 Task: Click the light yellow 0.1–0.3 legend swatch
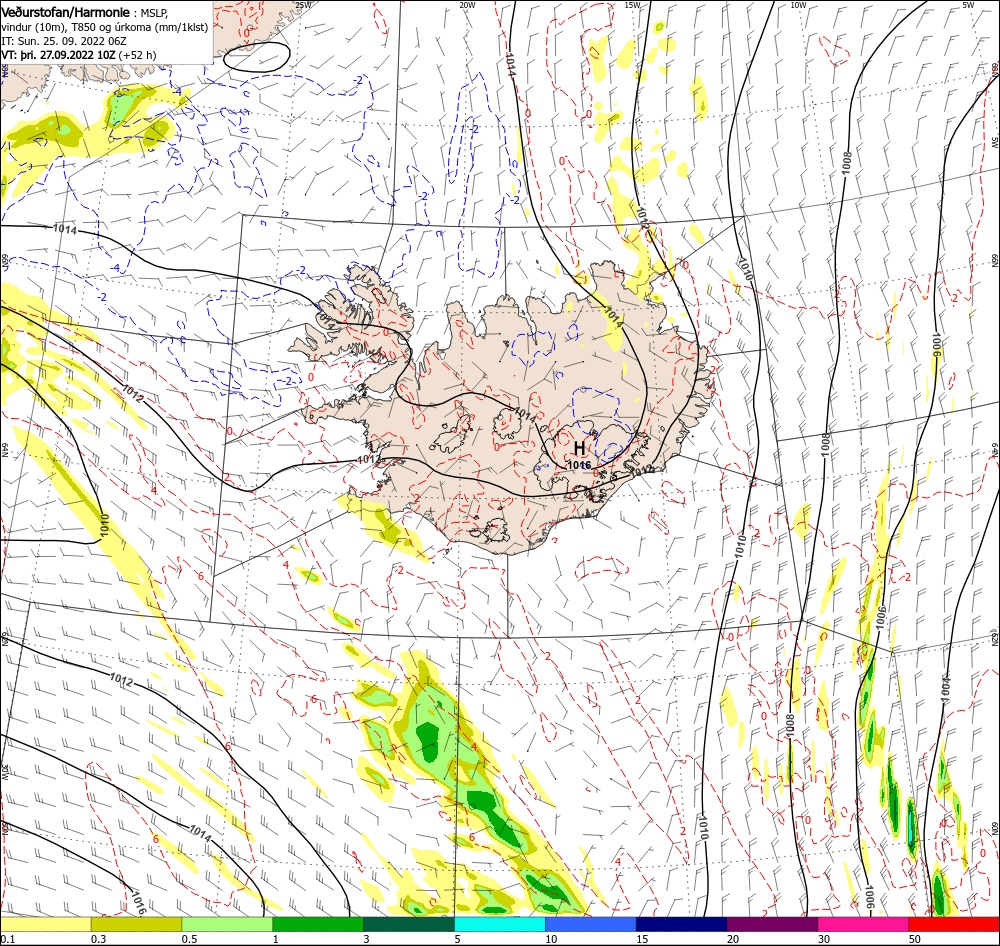46,924
